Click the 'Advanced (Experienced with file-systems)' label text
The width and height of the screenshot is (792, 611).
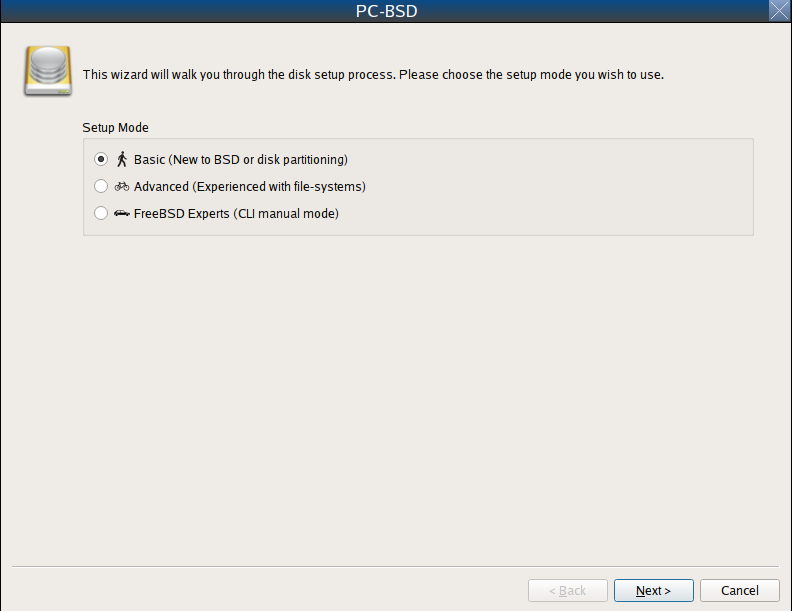click(250, 187)
